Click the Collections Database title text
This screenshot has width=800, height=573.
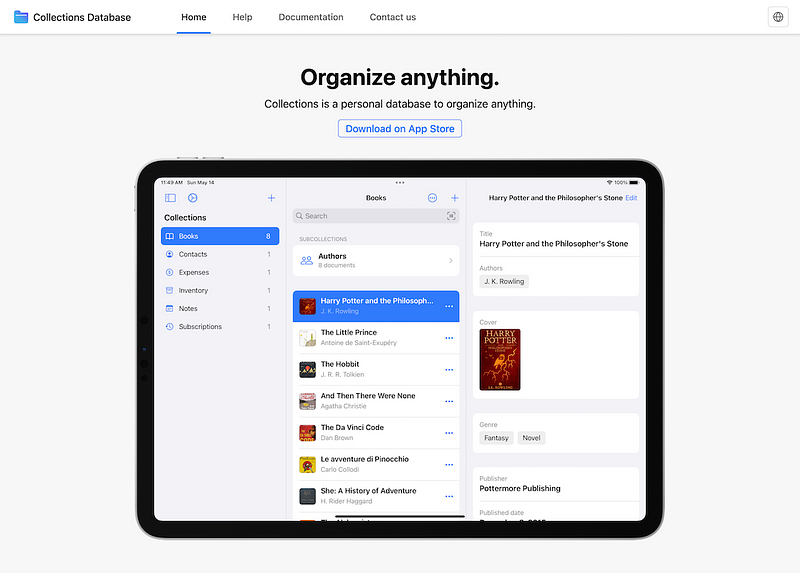[x=82, y=17]
